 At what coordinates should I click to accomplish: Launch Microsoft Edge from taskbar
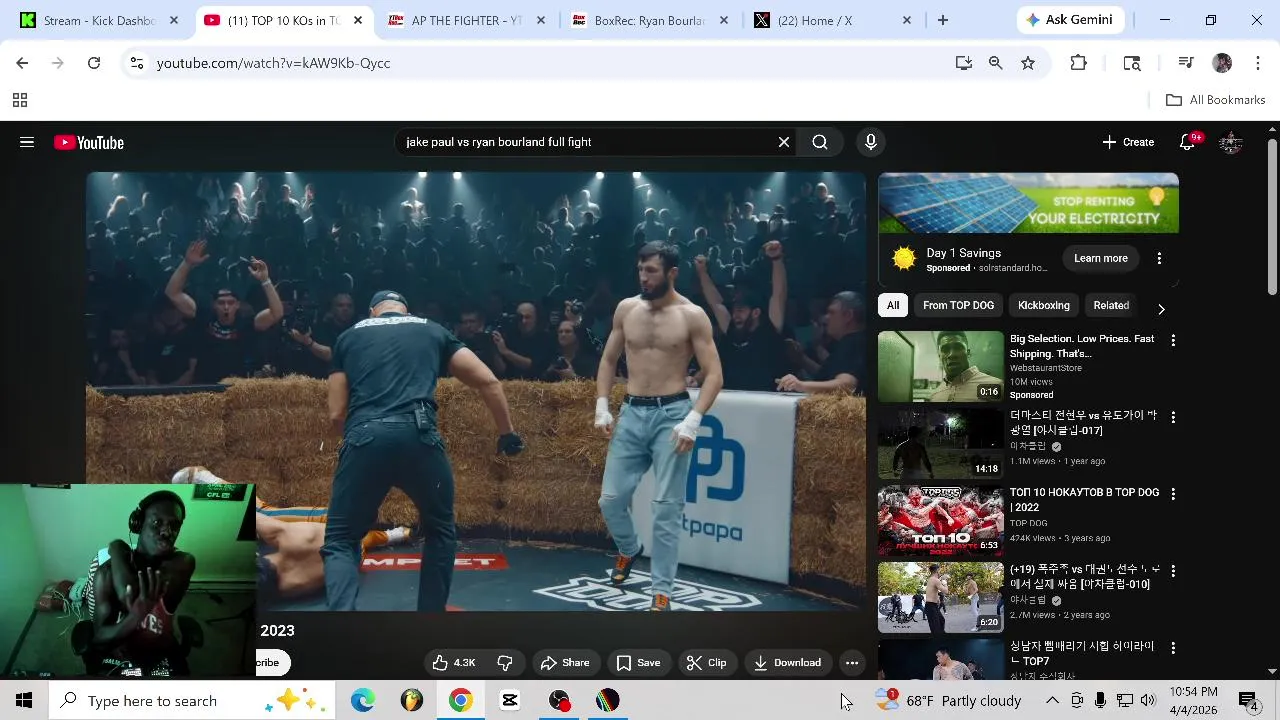point(363,700)
